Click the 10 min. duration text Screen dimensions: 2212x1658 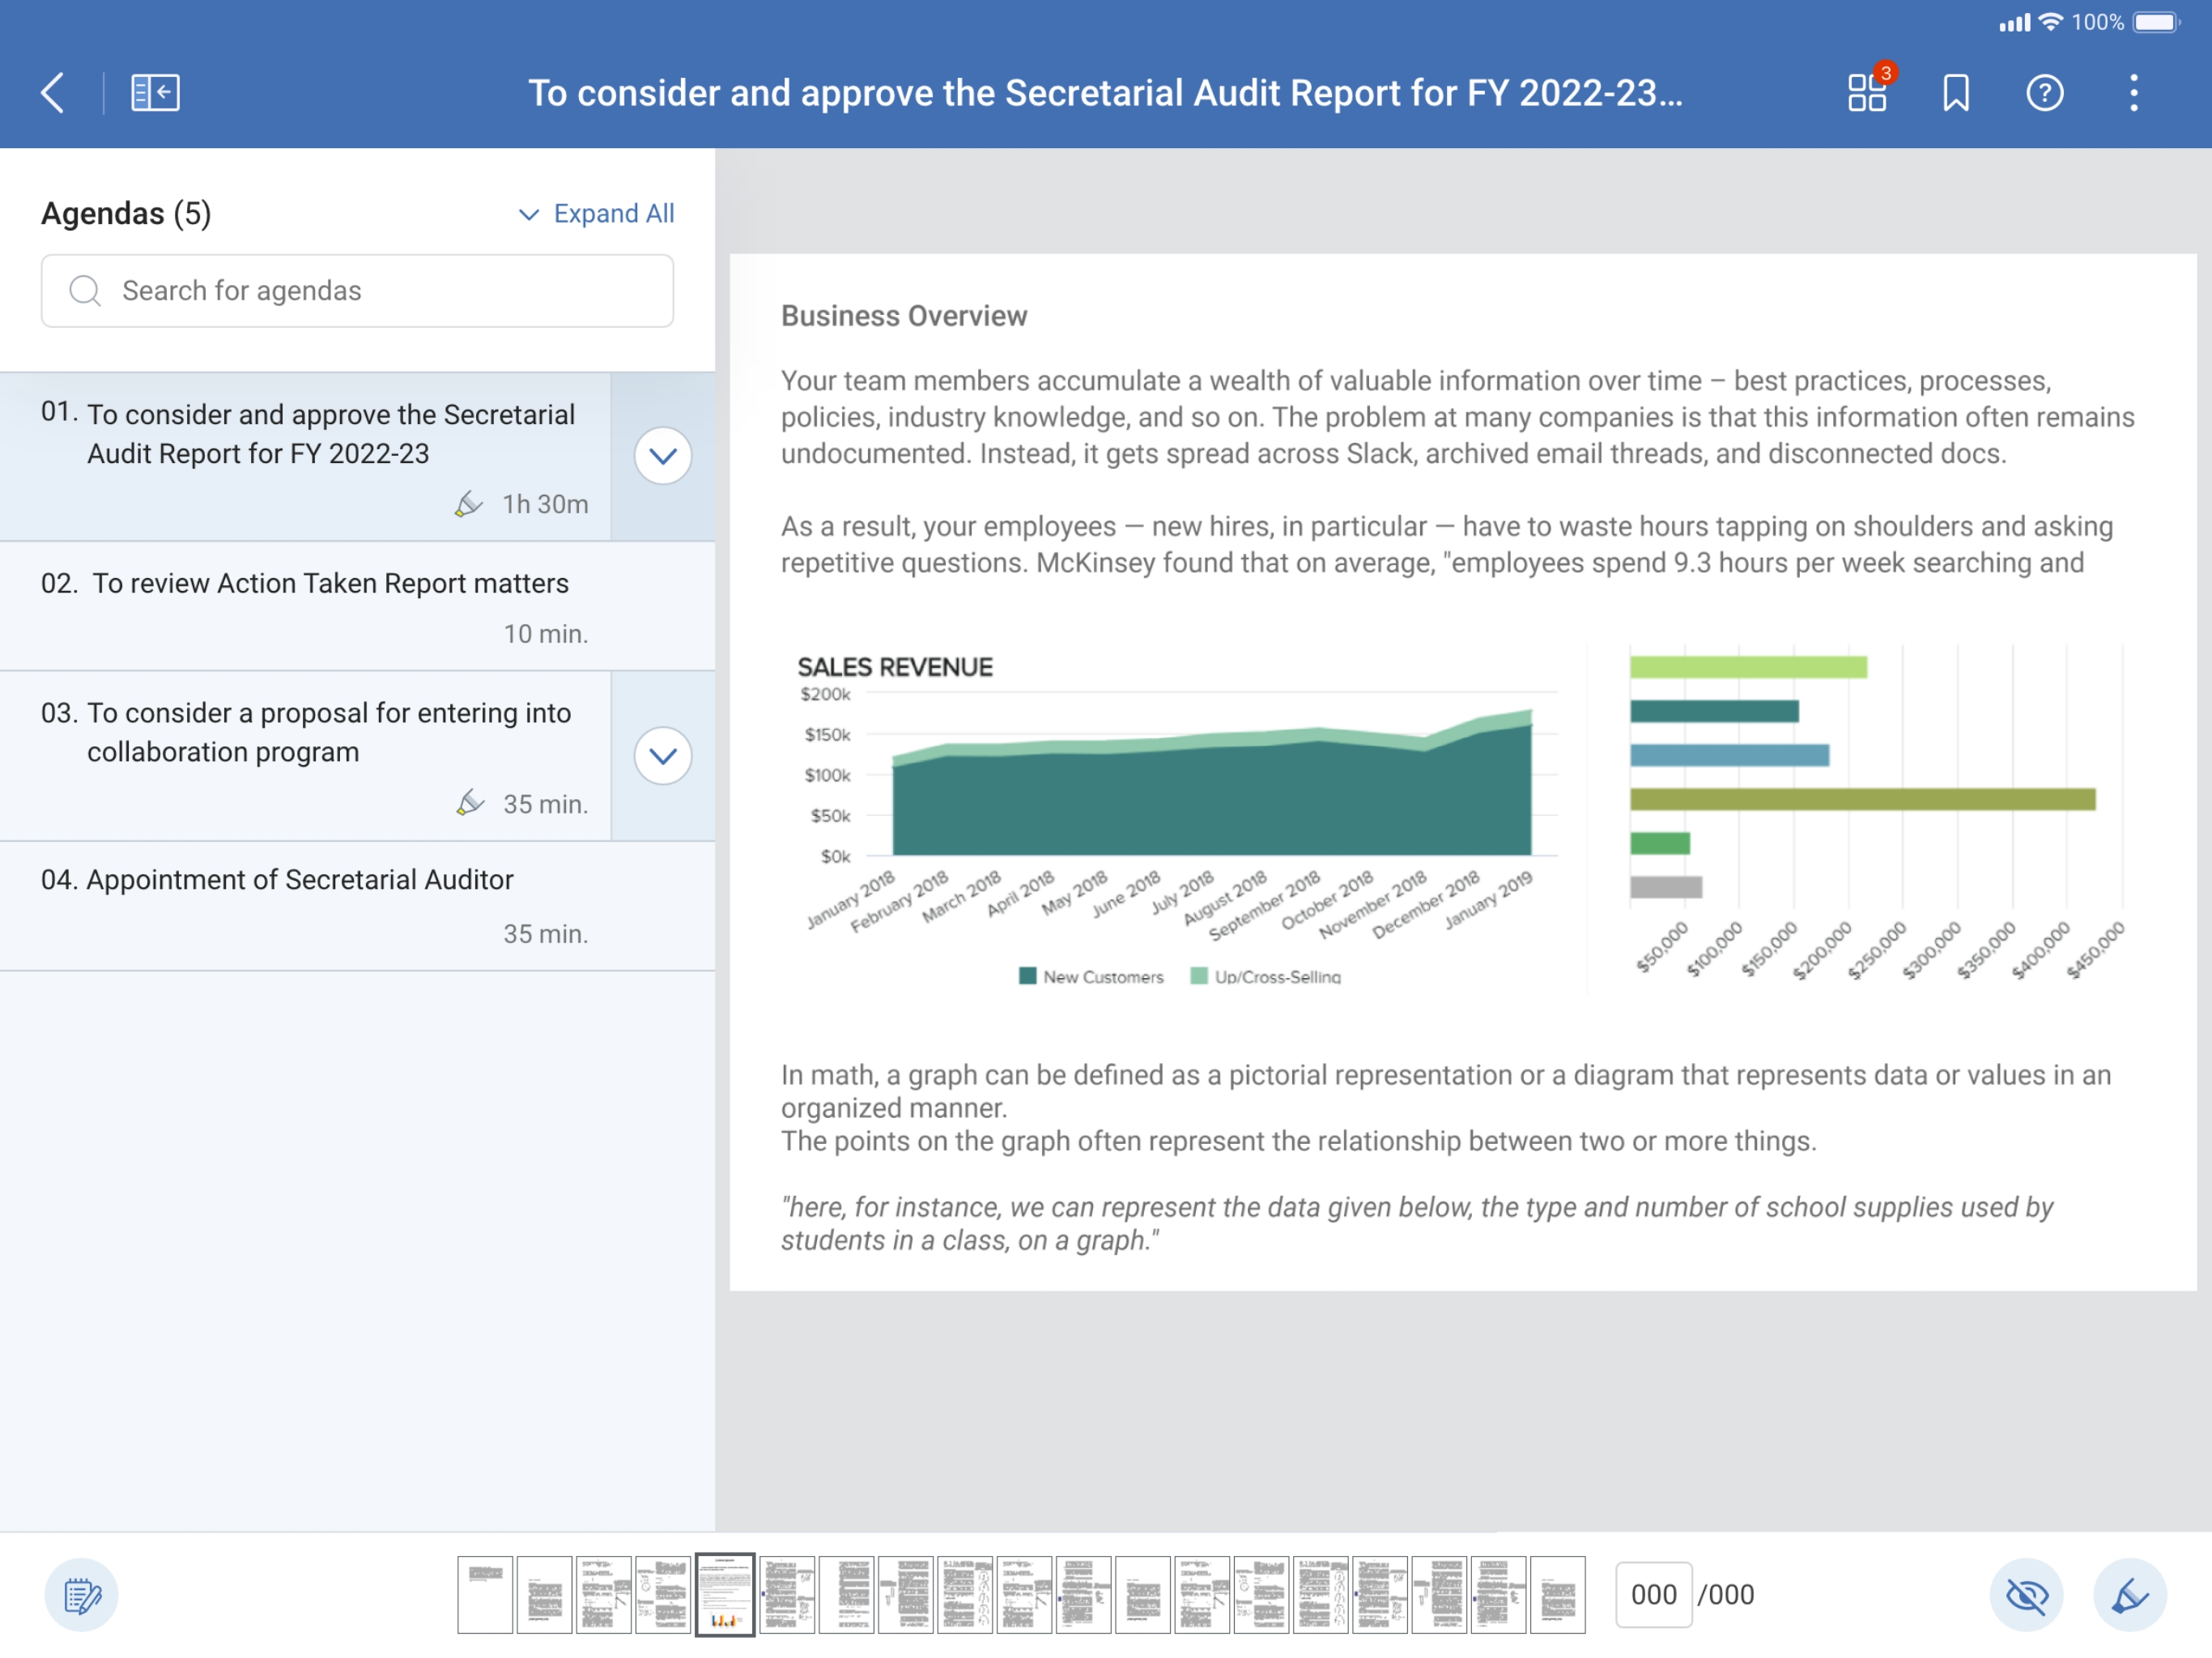(545, 634)
